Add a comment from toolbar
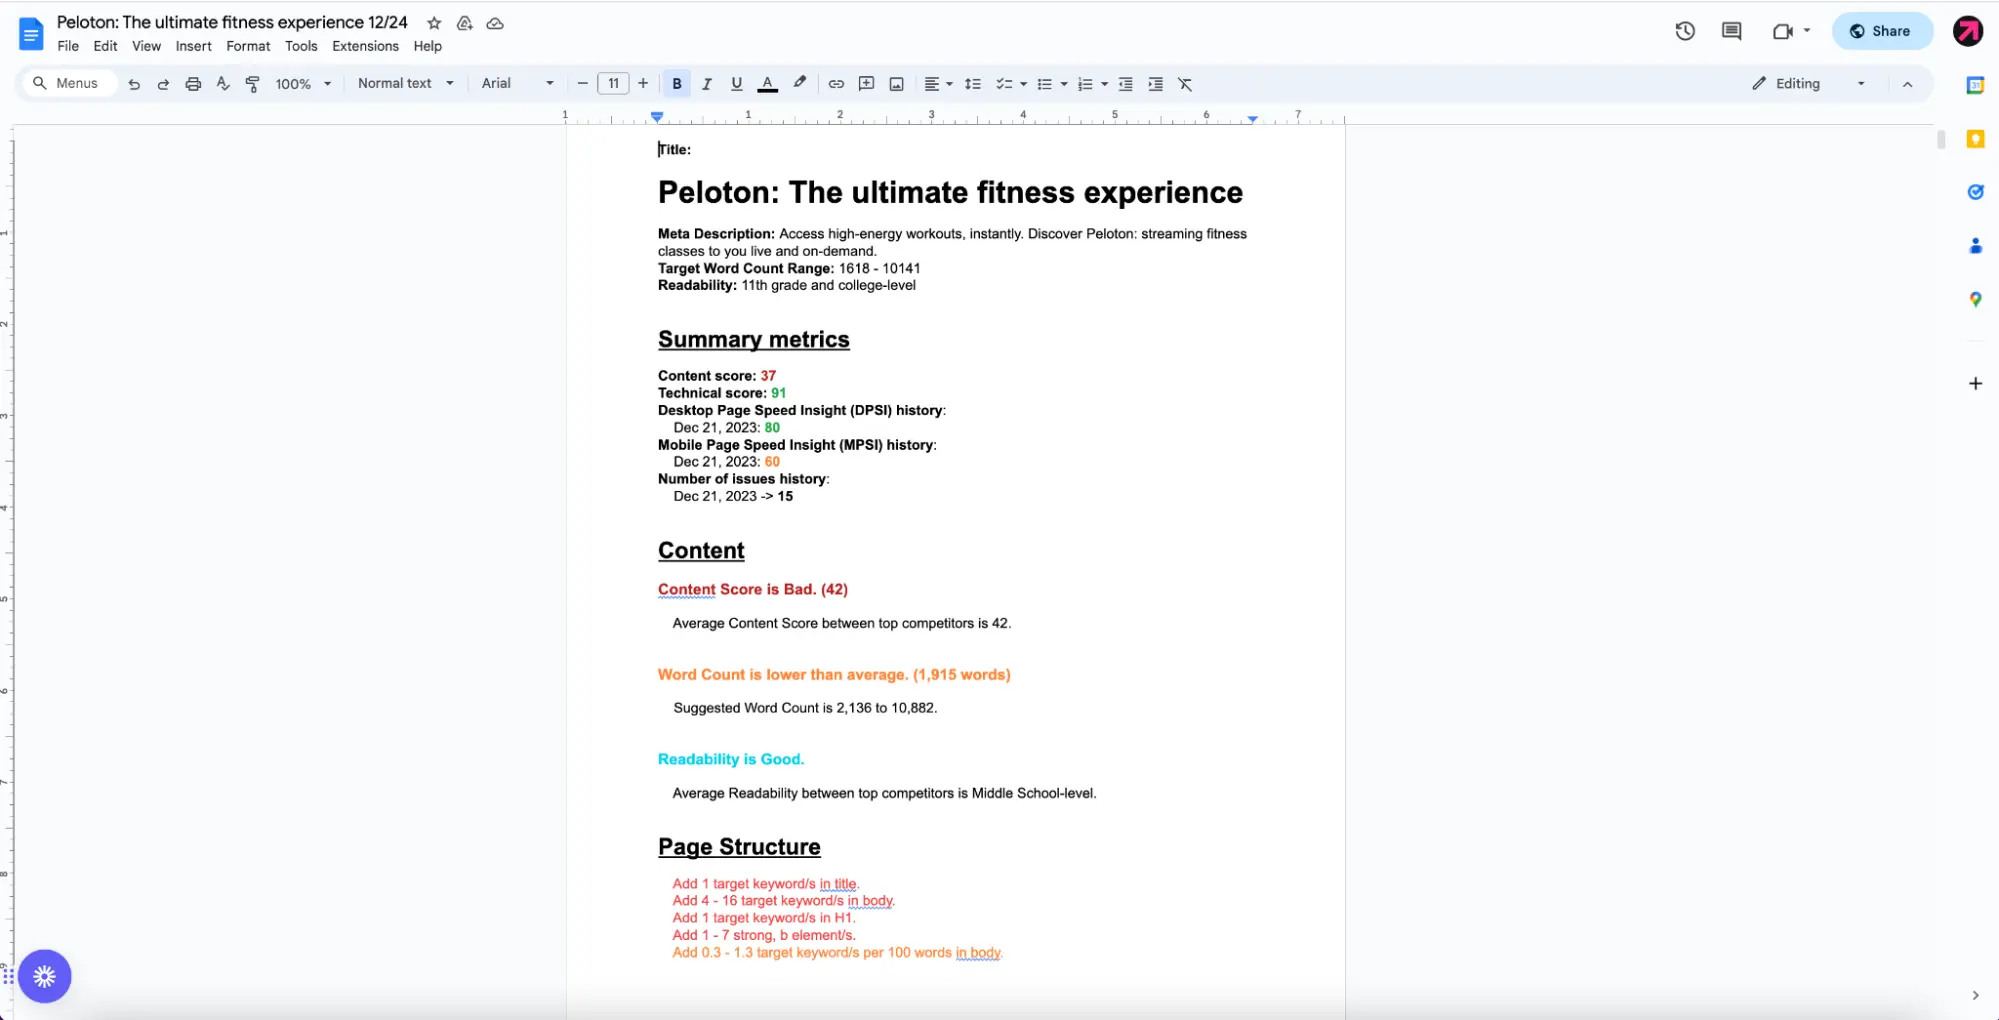Screen dimensions: 1999x1020 (x=866, y=84)
